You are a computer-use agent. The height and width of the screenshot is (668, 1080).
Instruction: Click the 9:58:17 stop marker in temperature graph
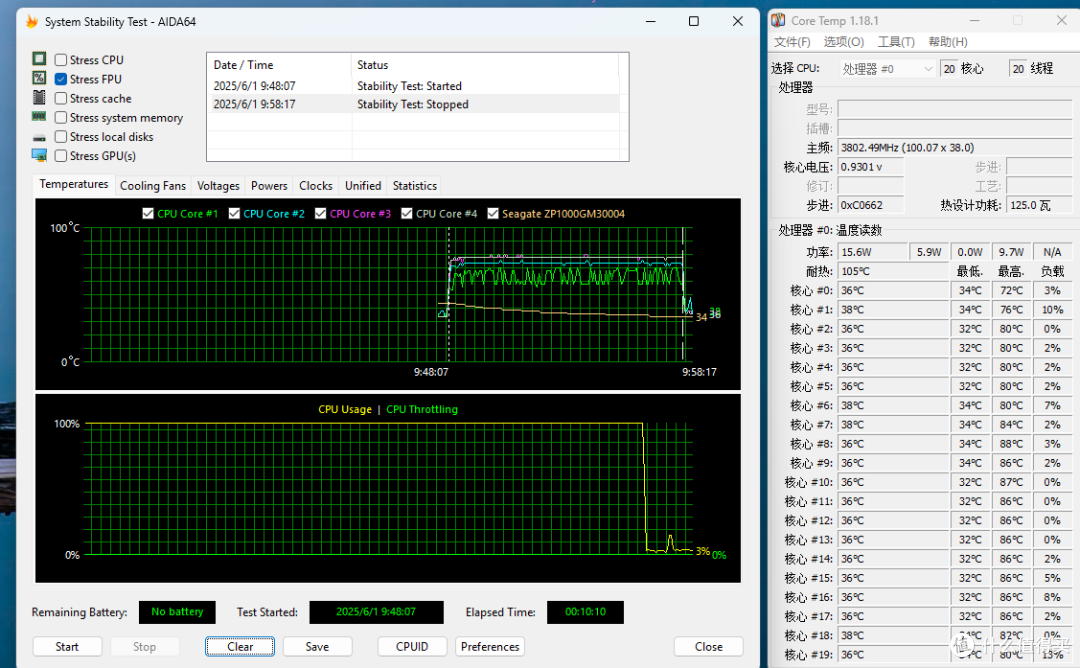[699, 372]
